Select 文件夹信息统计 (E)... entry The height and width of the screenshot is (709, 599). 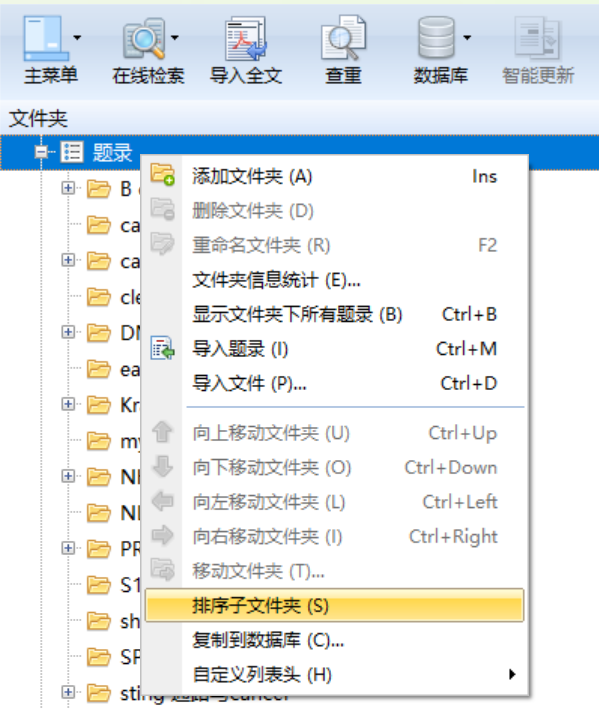335,280
